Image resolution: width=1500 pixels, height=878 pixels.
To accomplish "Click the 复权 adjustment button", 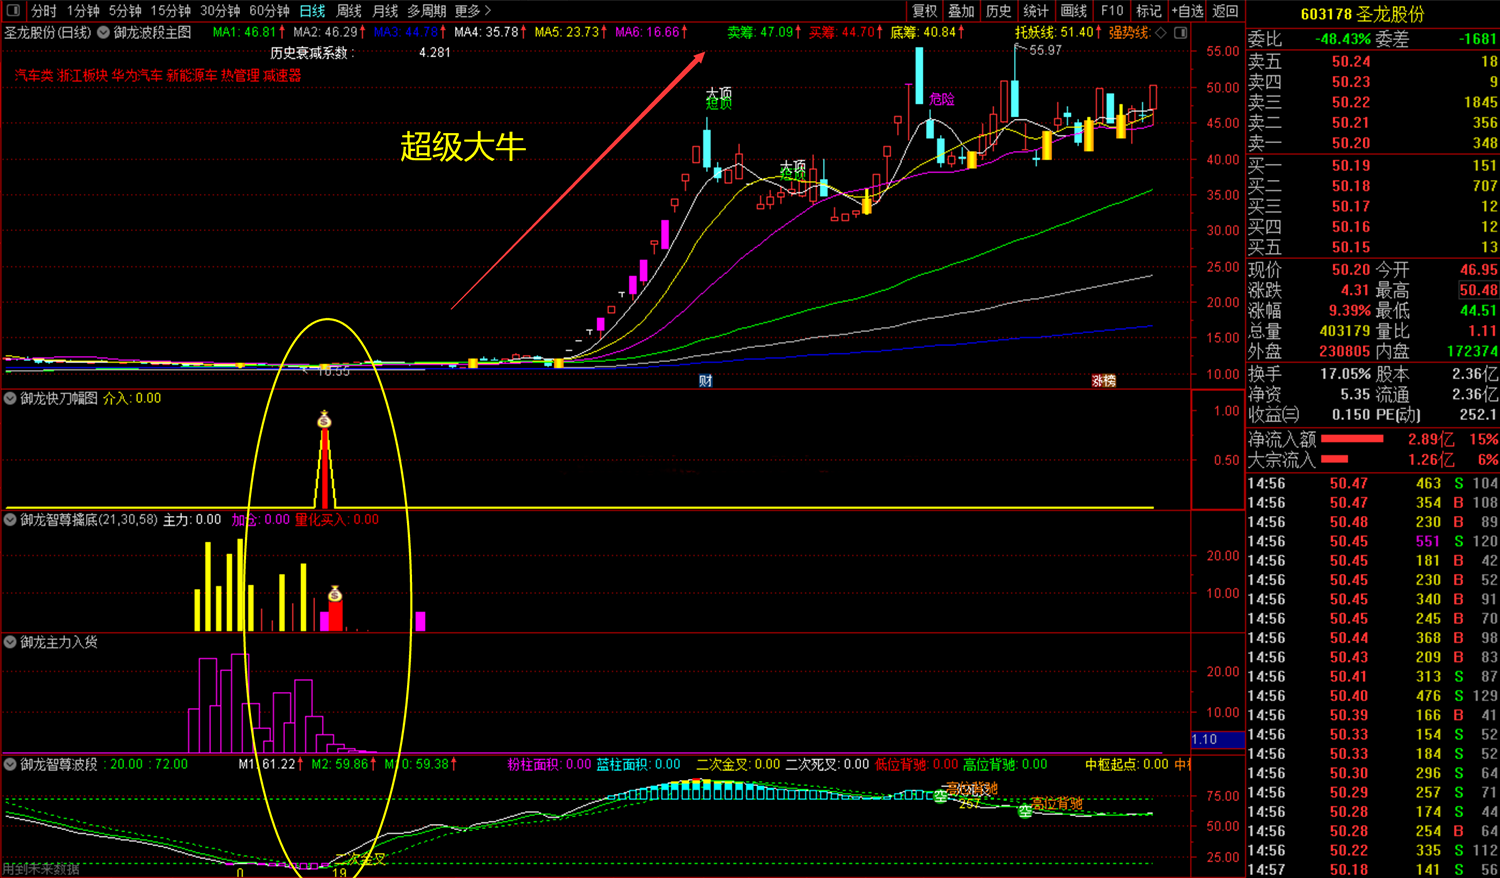I will coord(925,11).
